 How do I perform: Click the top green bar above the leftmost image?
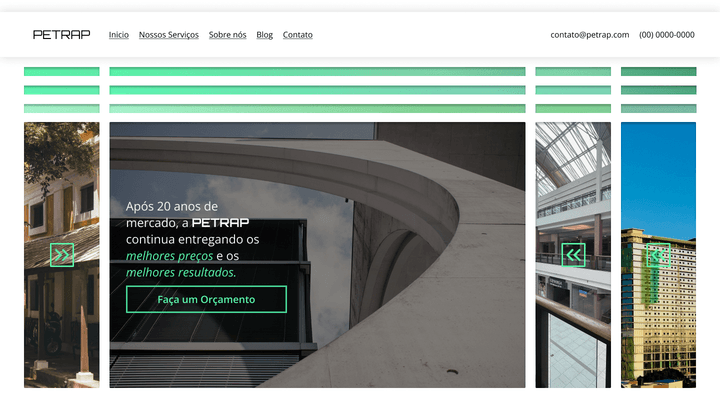pos(61,72)
